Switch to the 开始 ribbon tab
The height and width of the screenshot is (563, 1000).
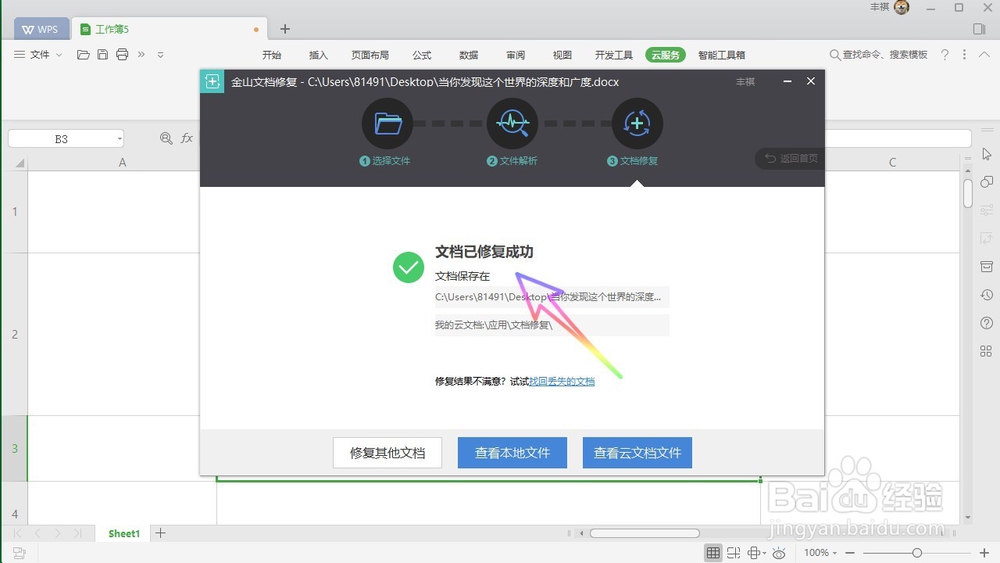pos(272,55)
